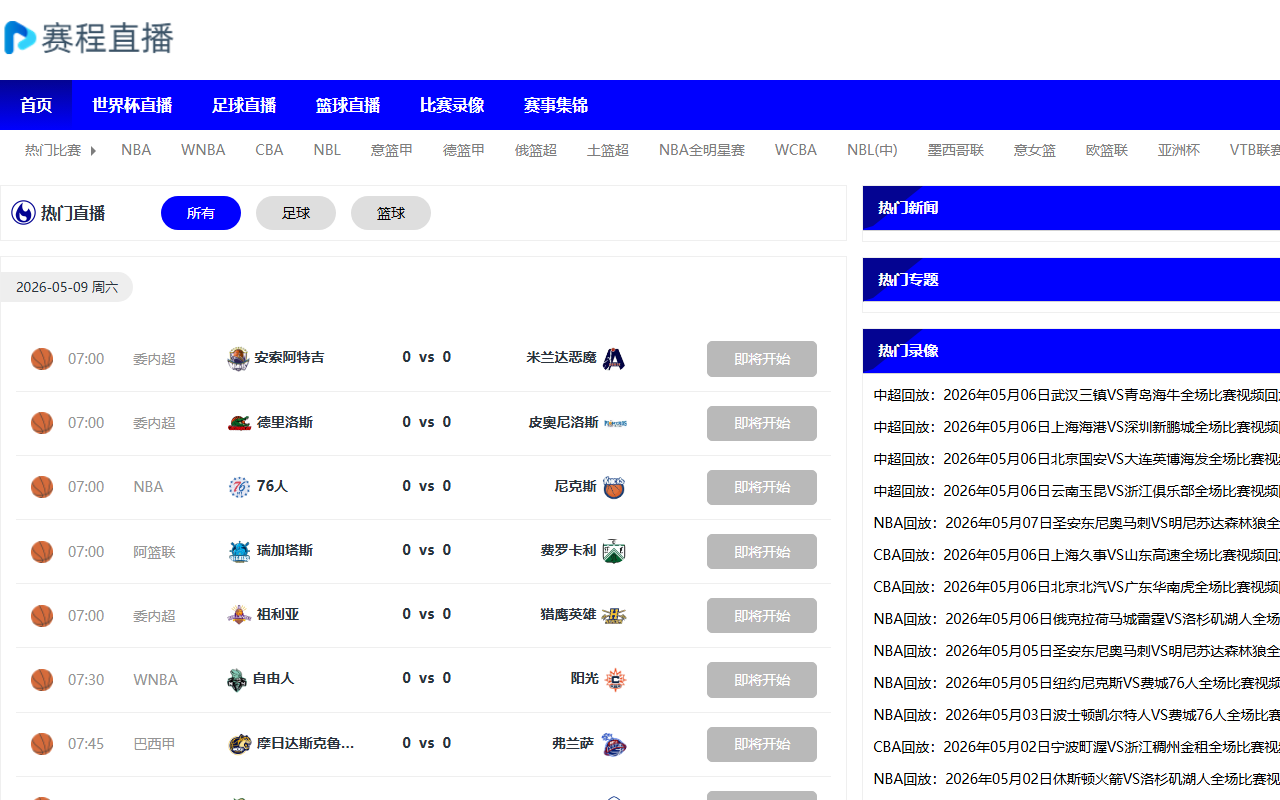Click the 祖利亚 team logo
This screenshot has width=1280, height=800.
pyautogui.click(x=239, y=616)
